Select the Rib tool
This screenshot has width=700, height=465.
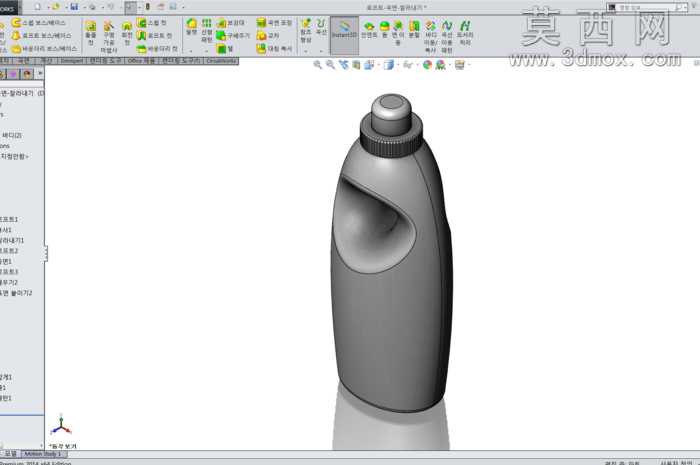coord(230,22)
